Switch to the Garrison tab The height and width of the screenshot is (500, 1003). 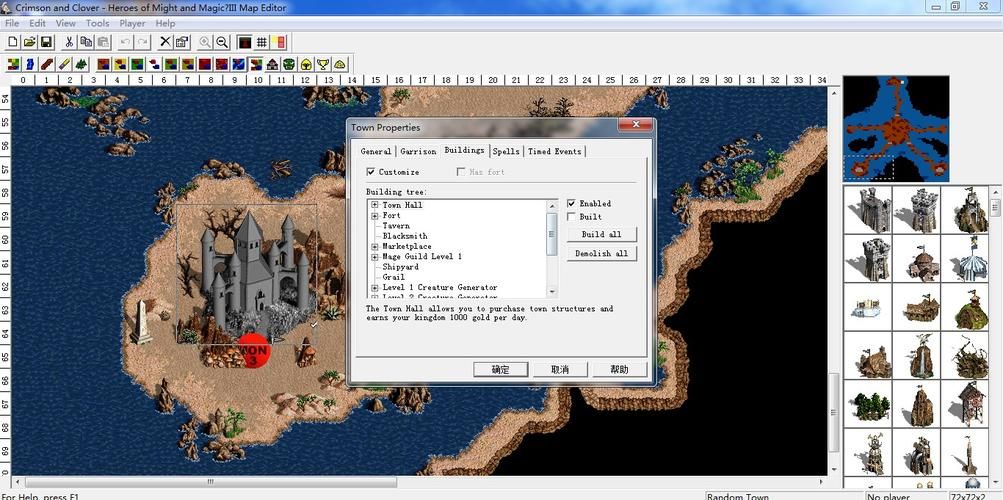pyautogui.click(x=418, y=151)
